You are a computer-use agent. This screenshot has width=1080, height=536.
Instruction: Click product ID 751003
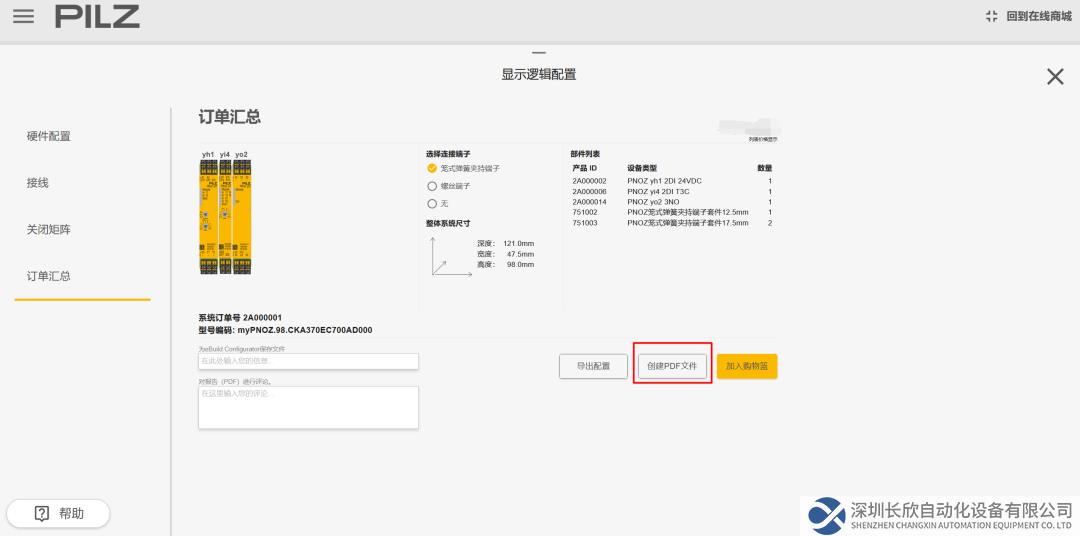(x=584, y=223)
